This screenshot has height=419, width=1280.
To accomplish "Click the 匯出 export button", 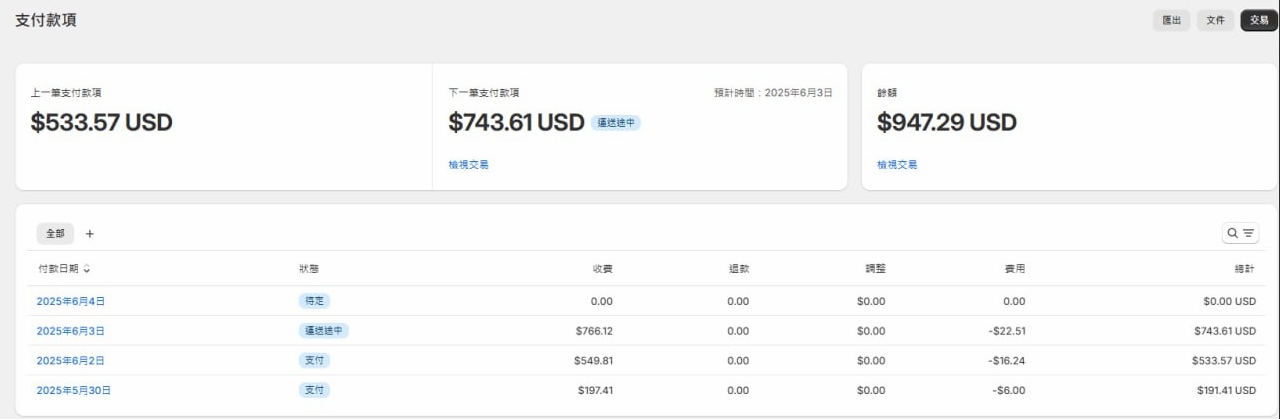I will pyautogui.click(x=1172, y=20).
